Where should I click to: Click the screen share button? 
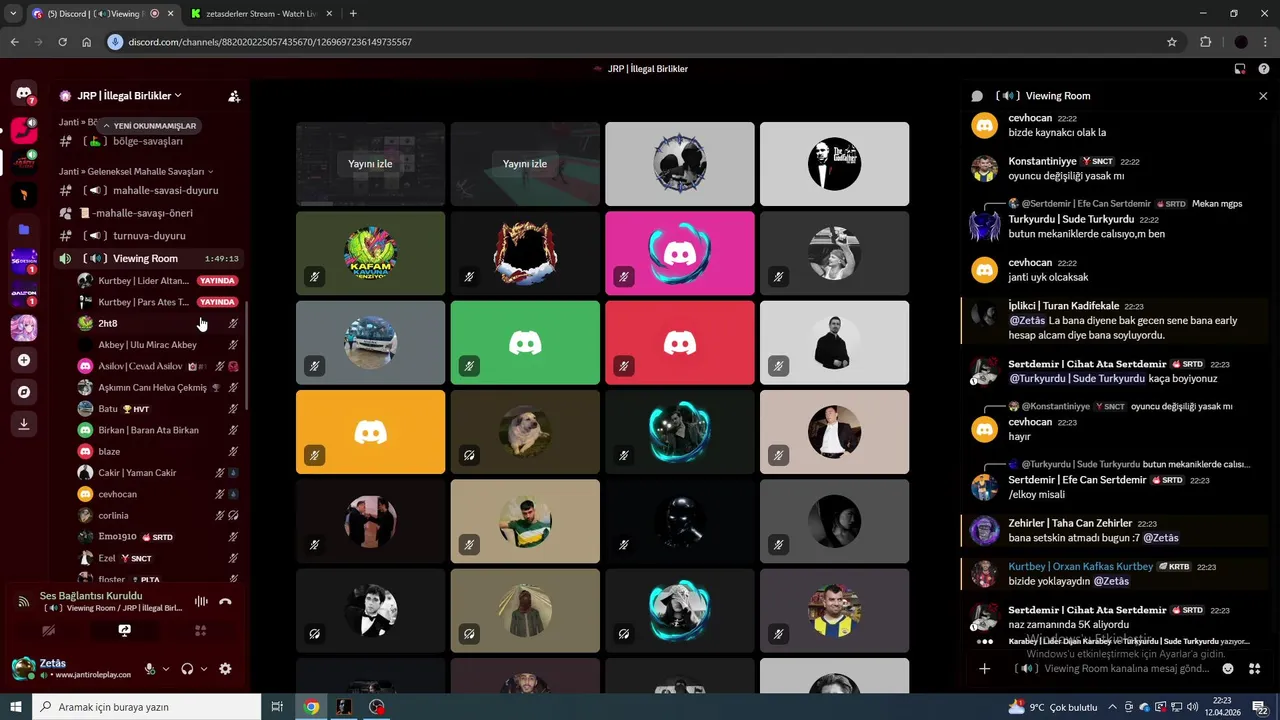[x=124, y=631]
